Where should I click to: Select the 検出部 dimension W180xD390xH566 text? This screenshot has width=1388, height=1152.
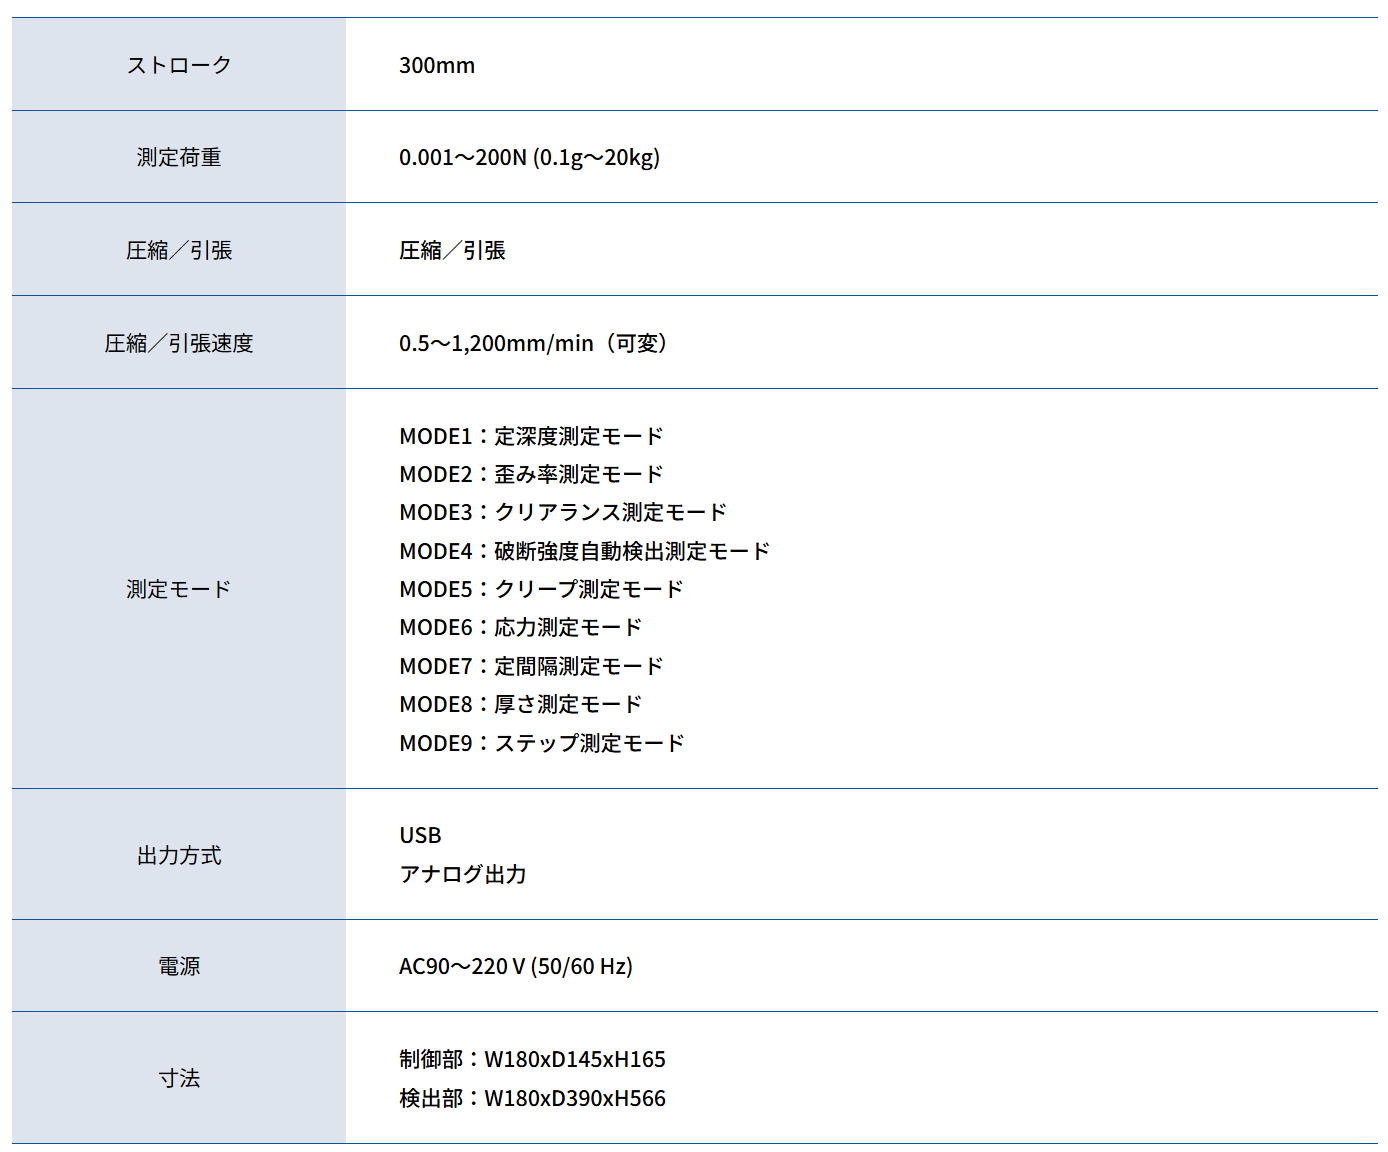click(534, 1097)
